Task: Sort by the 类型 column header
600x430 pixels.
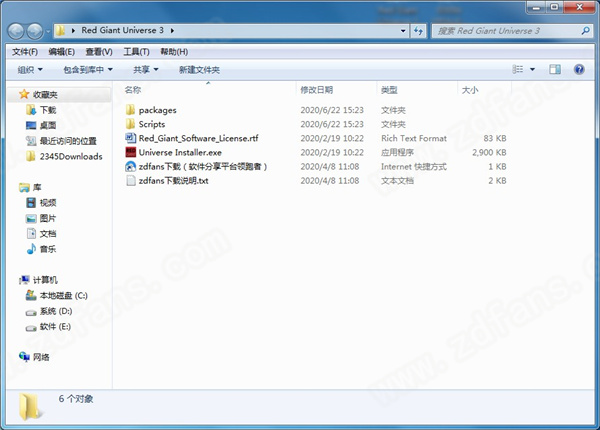Action: click(x=389, y=90)
